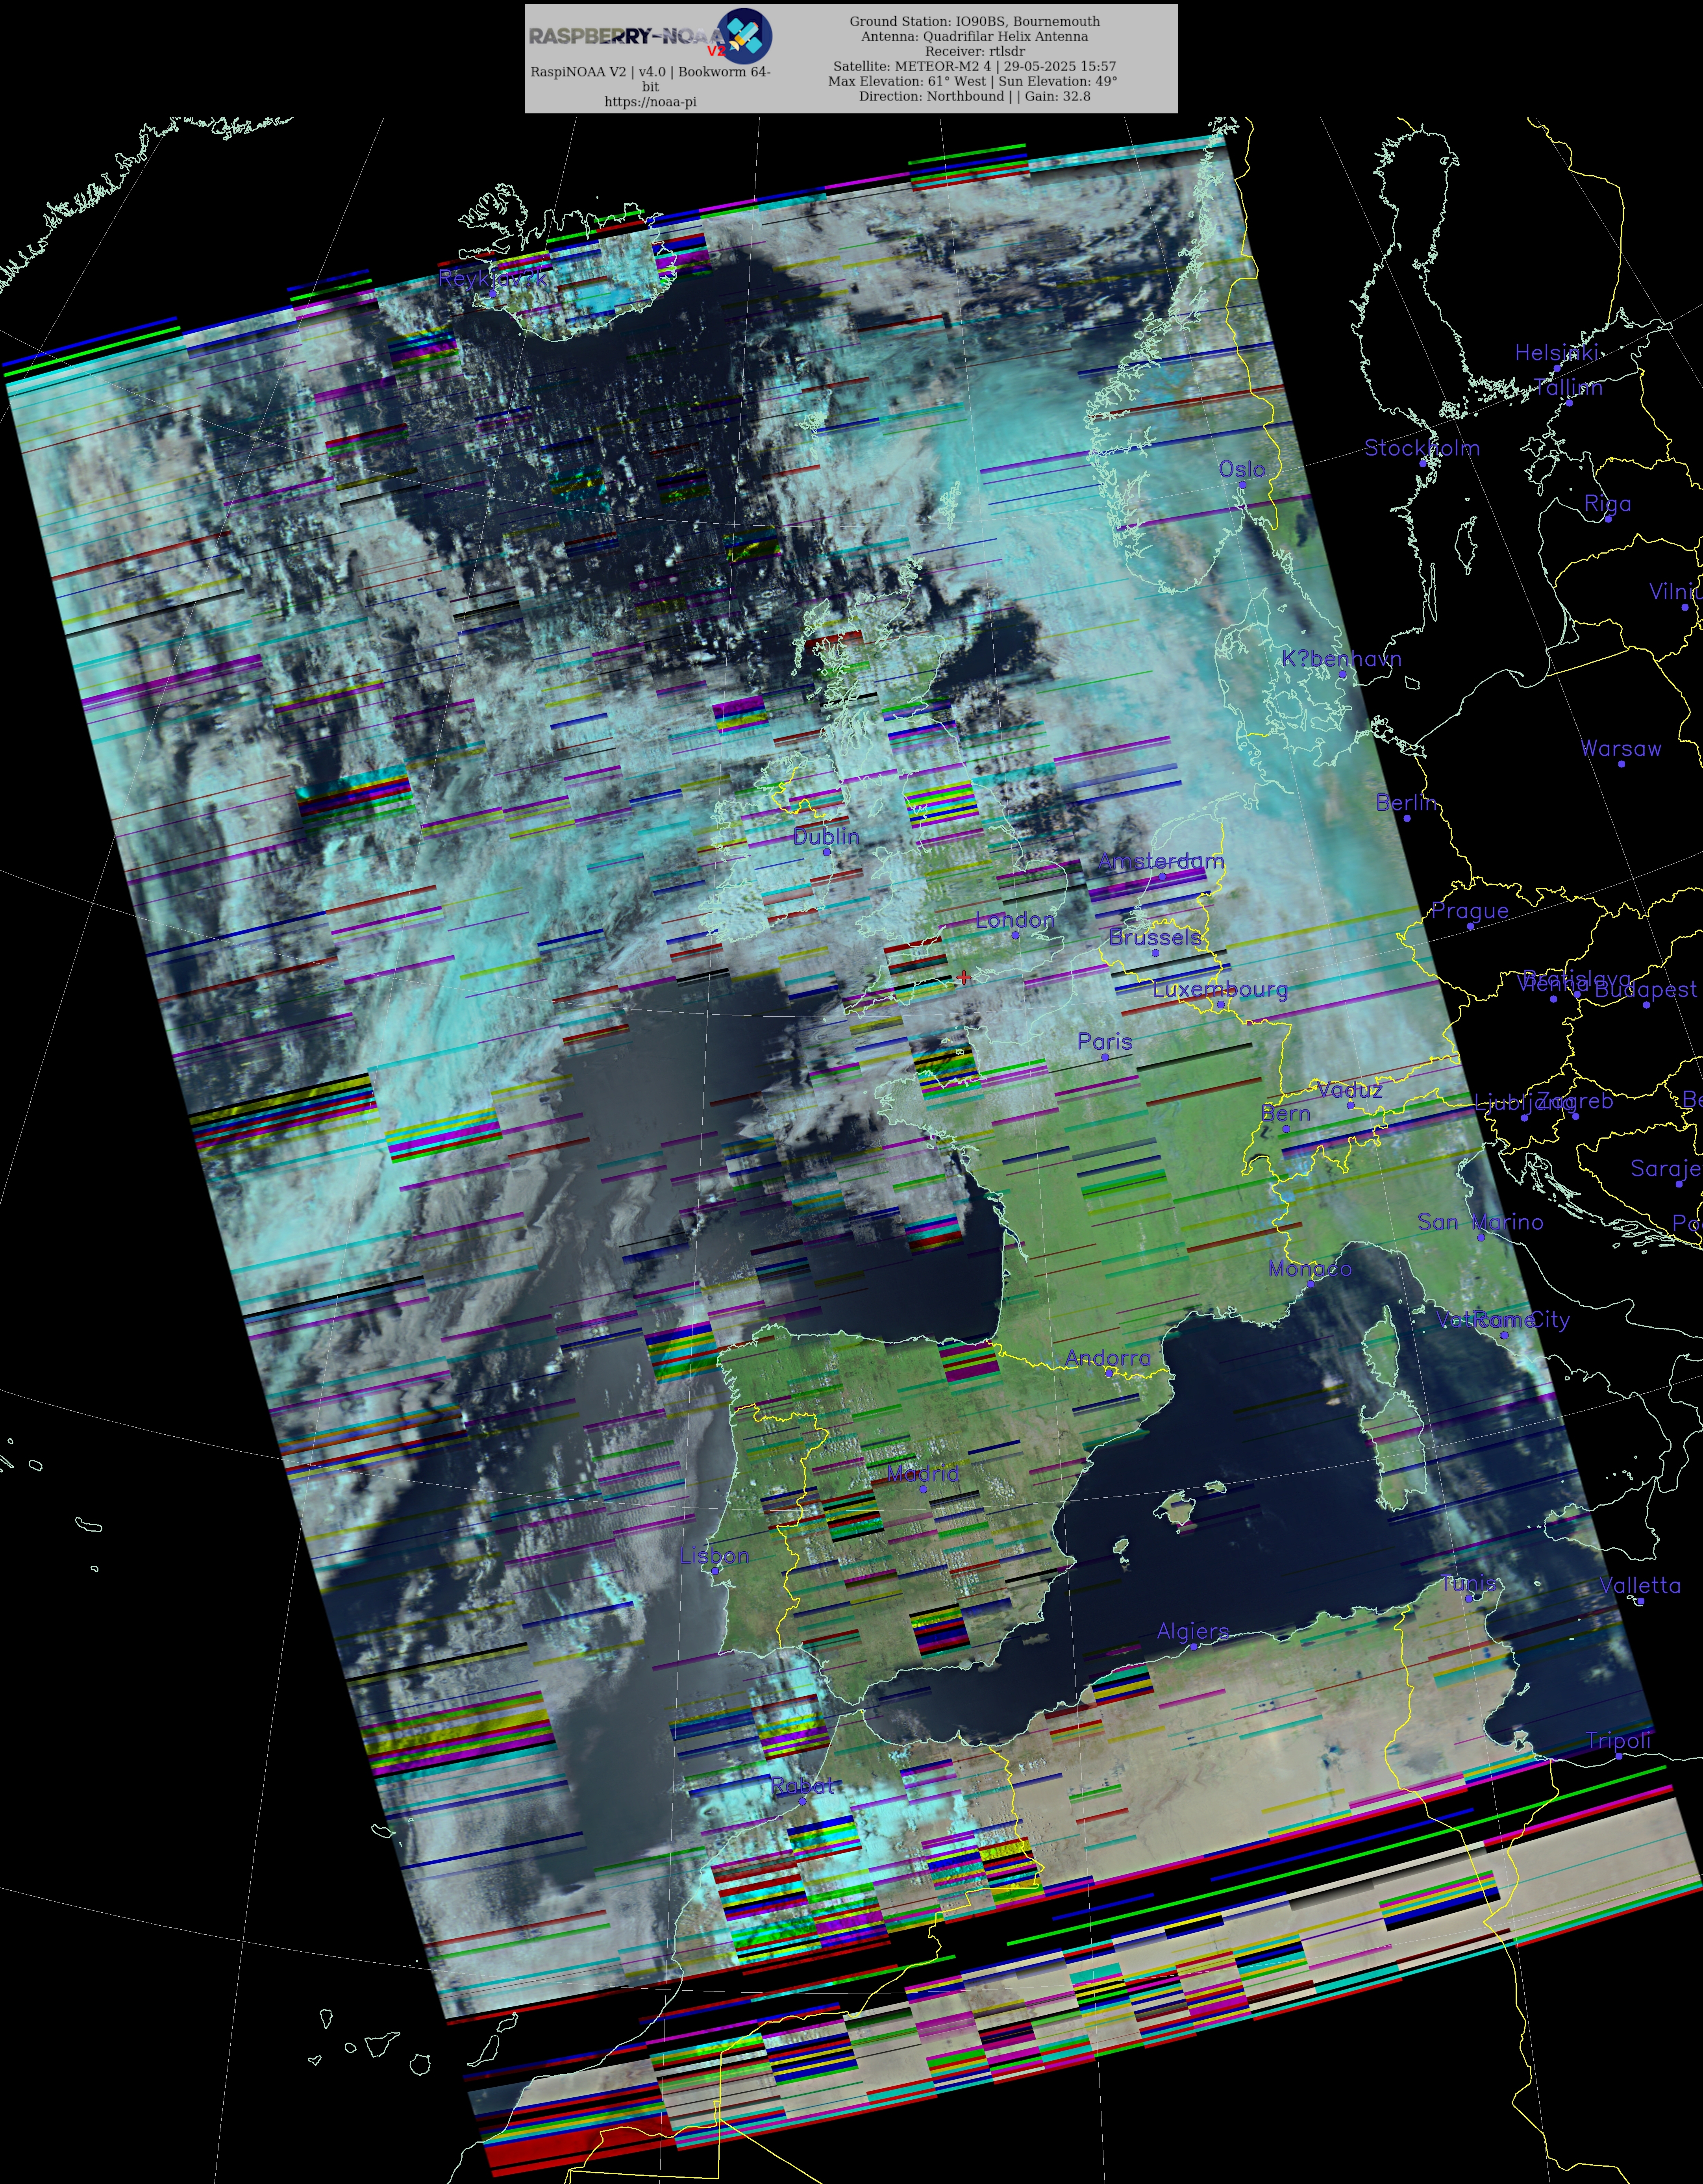Screen dimensions: 1703x2184
Task: Click the Amsterdam city label
Action: click(1160, 861)
